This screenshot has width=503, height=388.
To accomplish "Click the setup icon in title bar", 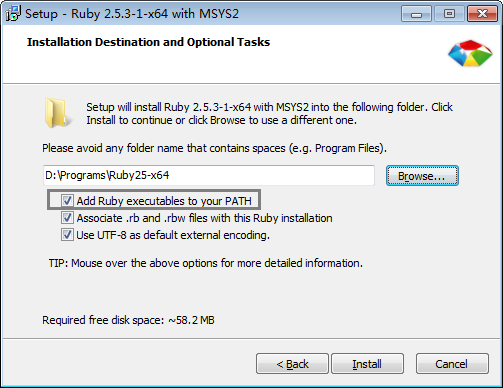I will click(x=13, y=14).
